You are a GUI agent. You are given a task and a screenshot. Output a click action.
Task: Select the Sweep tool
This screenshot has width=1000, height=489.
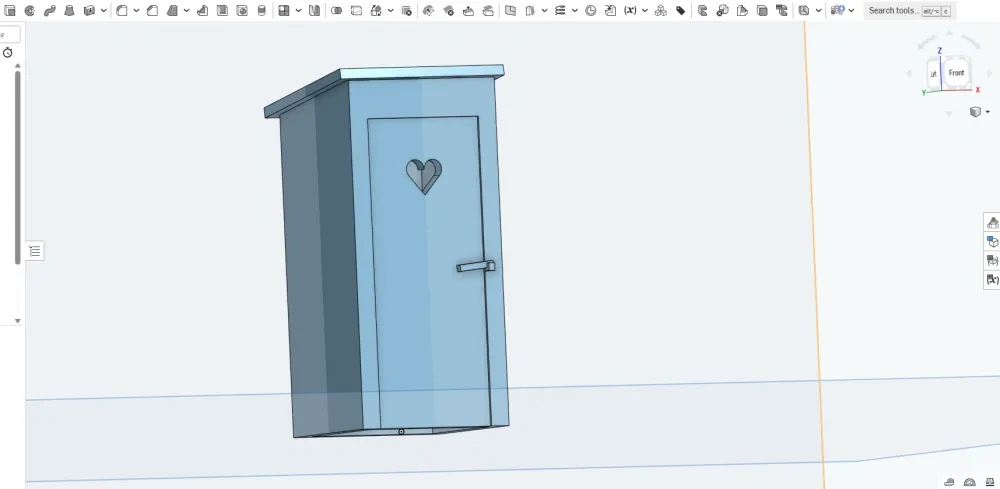click(x=49, y=10)
